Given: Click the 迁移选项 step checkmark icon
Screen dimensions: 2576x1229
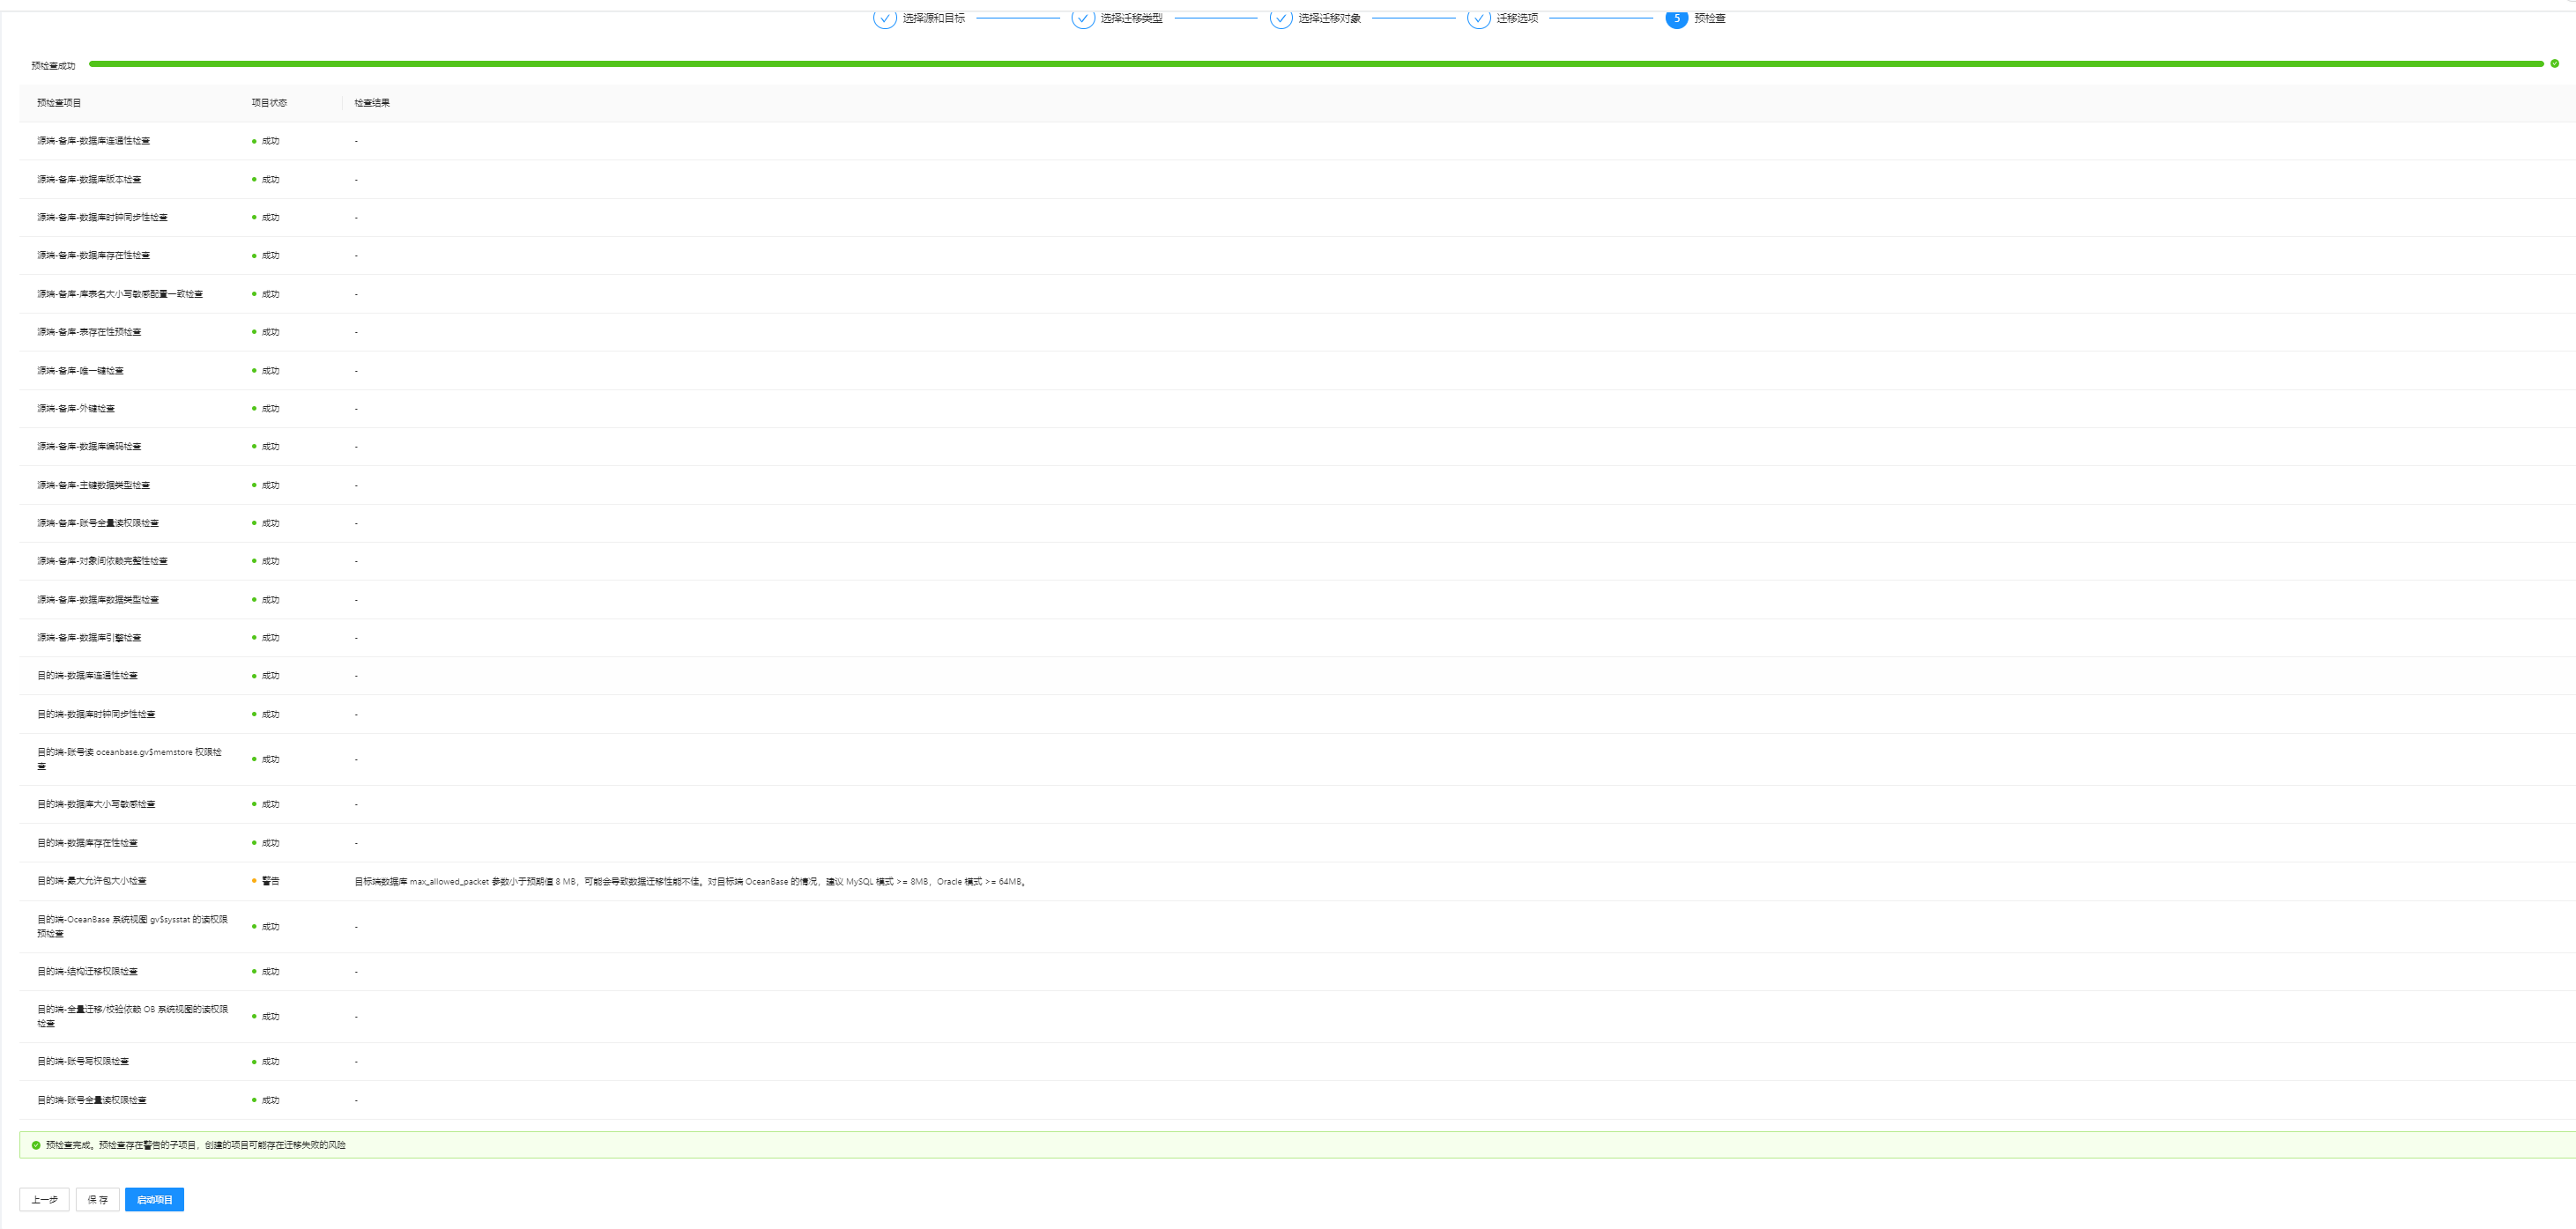Looking at the screenshot, I should (1478, 18).
